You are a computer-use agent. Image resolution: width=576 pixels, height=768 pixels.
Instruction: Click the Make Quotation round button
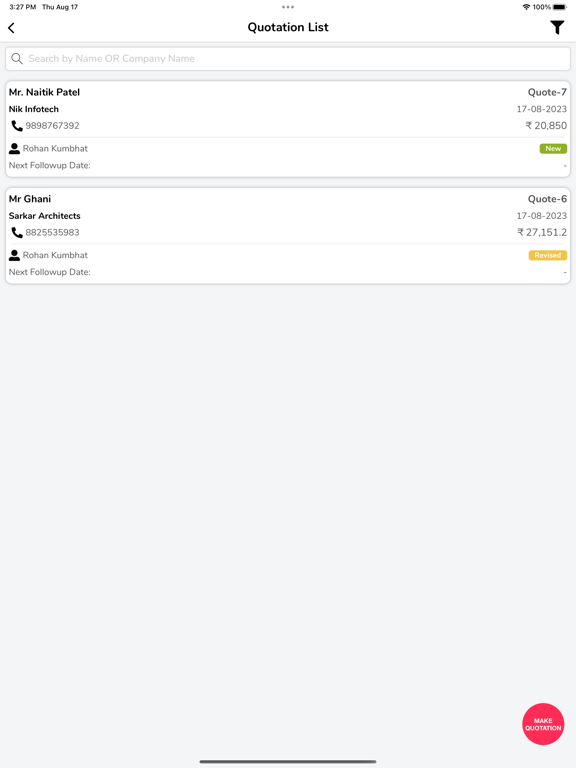pyautogui.click(x=543, y=724)
